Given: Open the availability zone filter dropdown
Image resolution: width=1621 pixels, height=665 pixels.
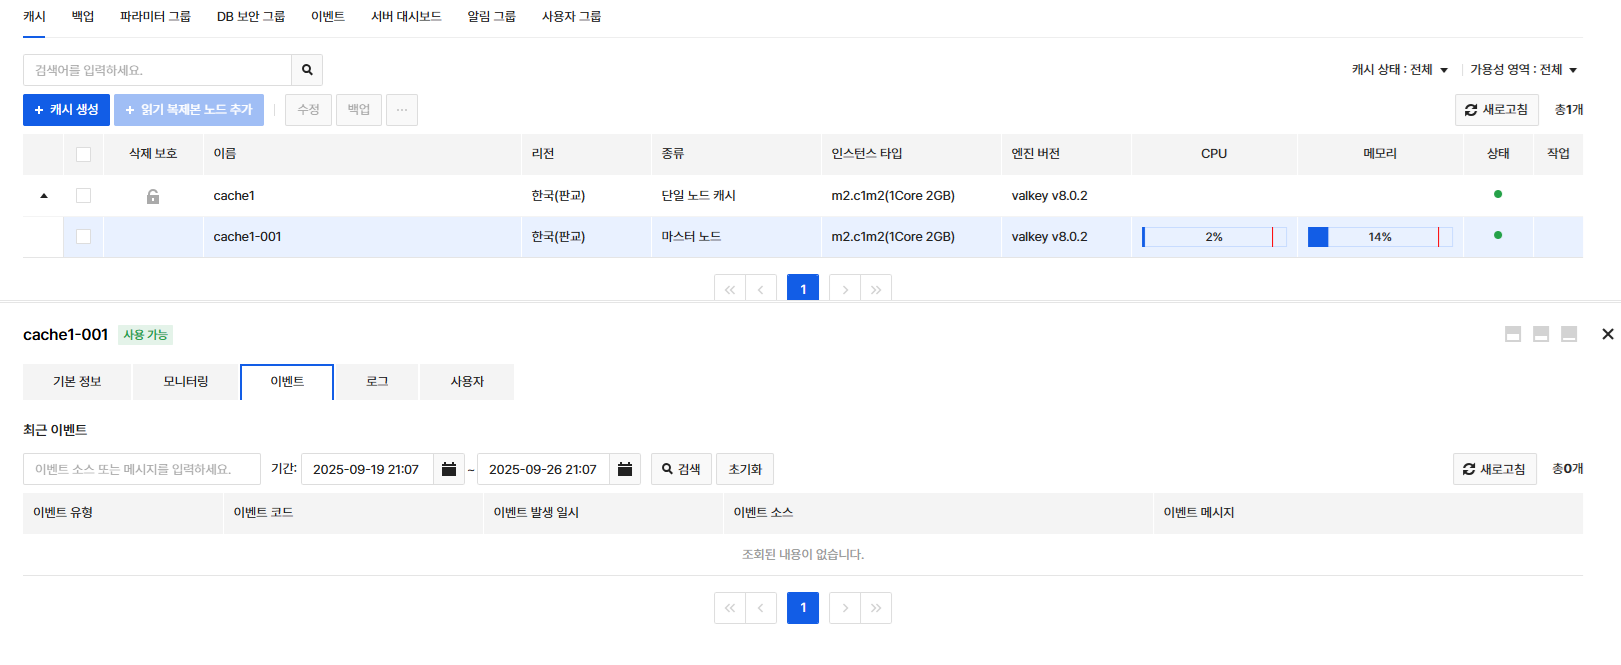Looking at the screenshot, I should pos(1523,70).
